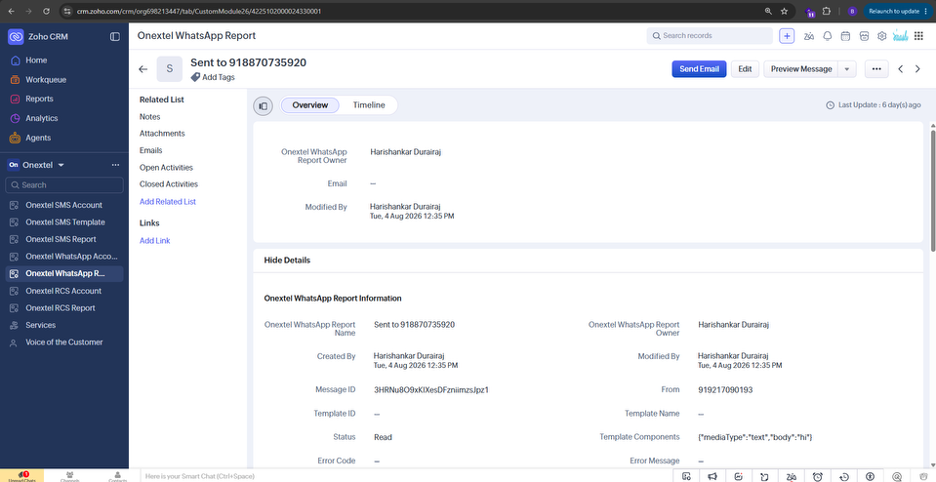The height and width of the screenshot is (482, 936).
Task: Open Contacts in bottom bar
Action: coord(118,476)
